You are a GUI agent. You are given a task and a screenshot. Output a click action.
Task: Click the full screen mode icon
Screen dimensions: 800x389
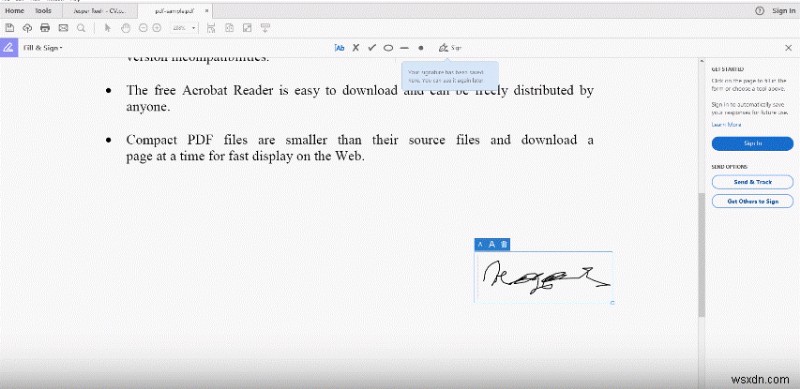(247, 28)
